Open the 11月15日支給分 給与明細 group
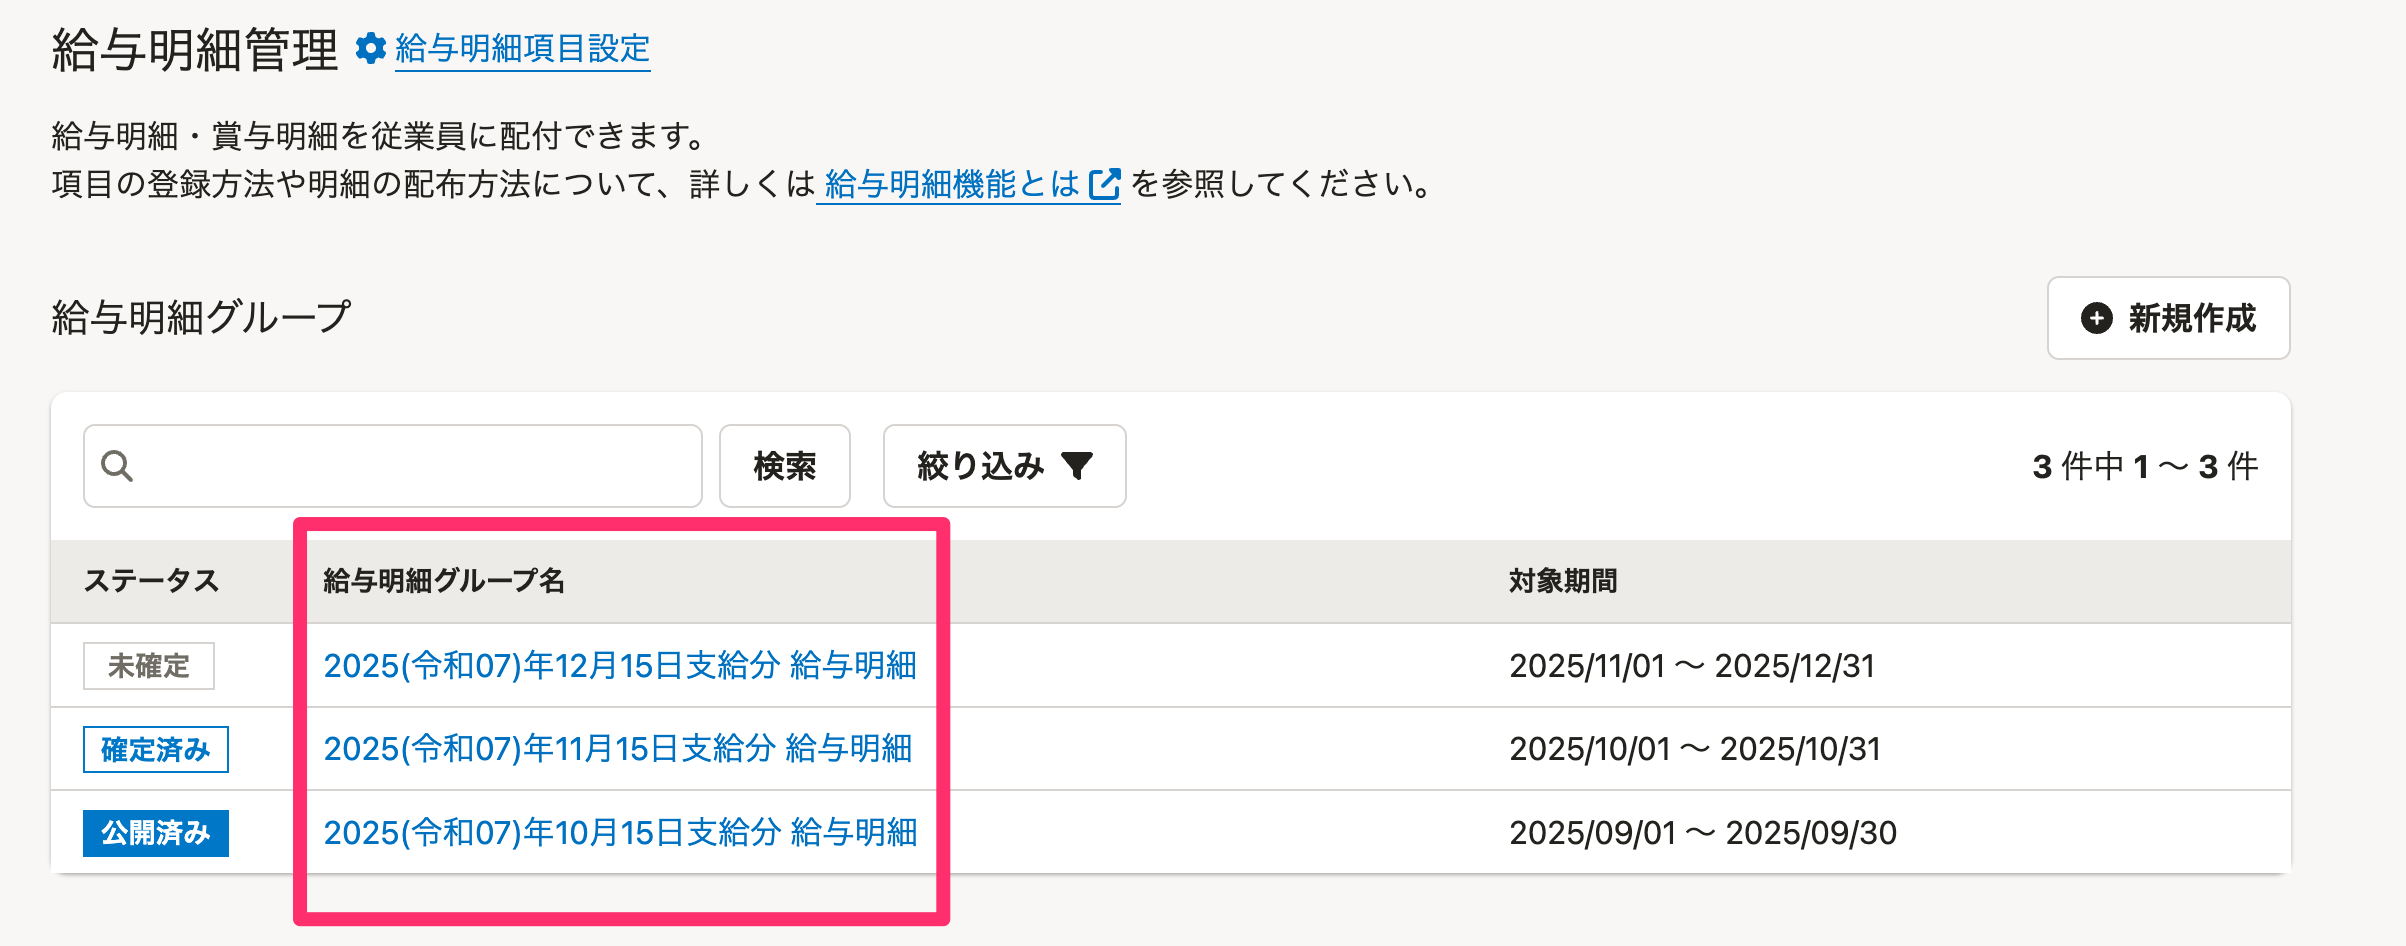The image size is (2406, 946). click(x=618, y=749)
